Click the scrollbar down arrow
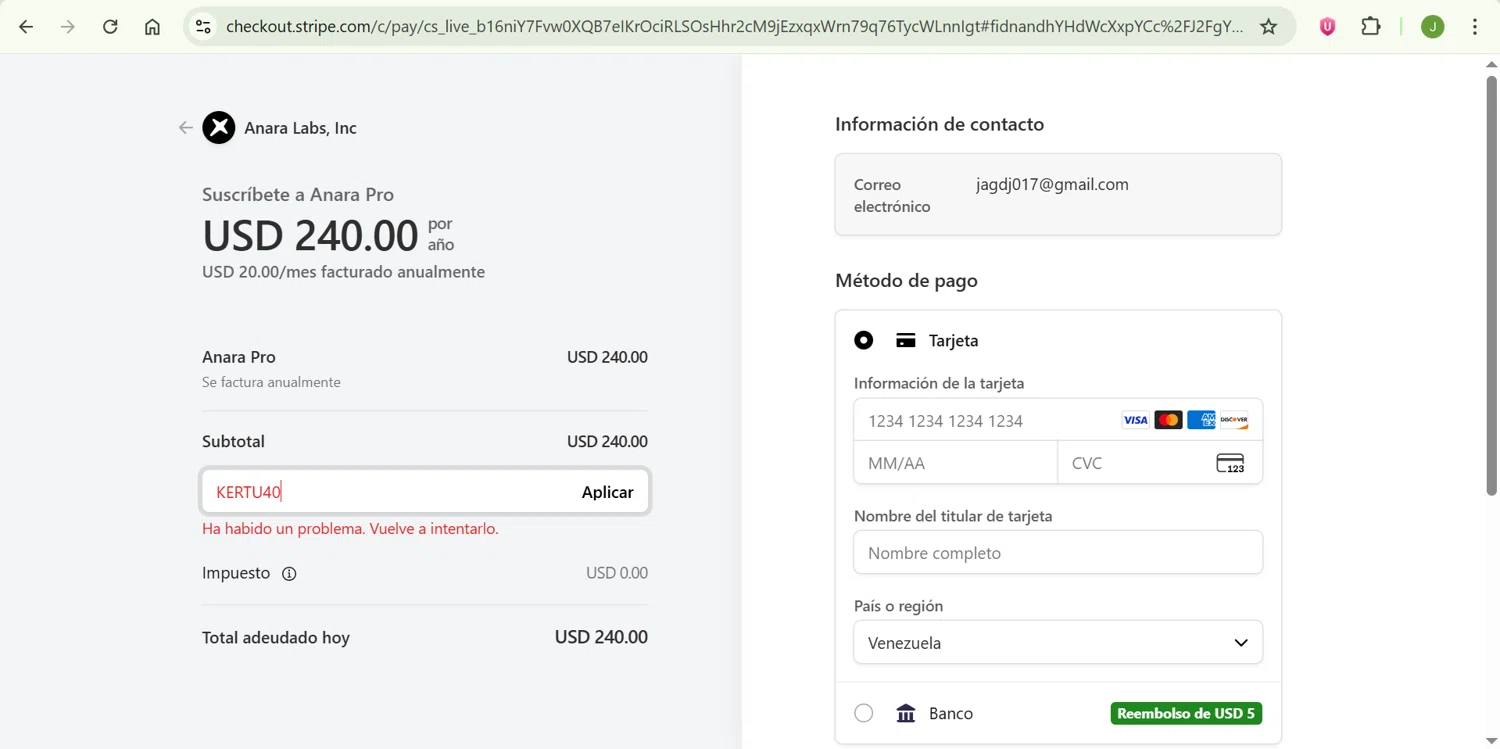Screen dimensions: 1500x749 1491,740
